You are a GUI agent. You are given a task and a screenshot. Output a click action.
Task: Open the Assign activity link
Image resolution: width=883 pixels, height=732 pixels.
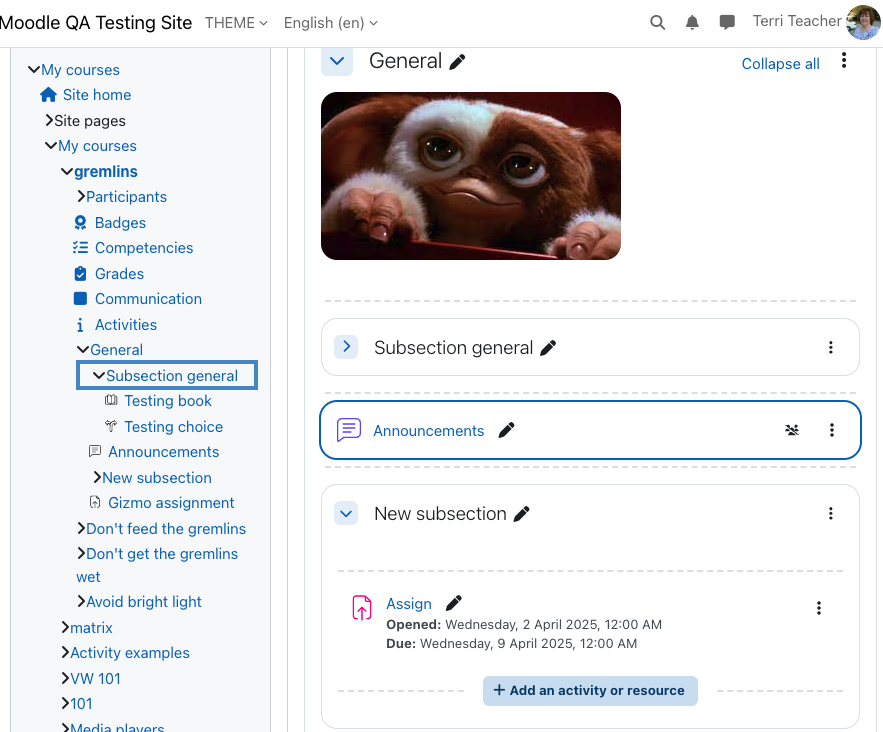(x=409, y=604)
